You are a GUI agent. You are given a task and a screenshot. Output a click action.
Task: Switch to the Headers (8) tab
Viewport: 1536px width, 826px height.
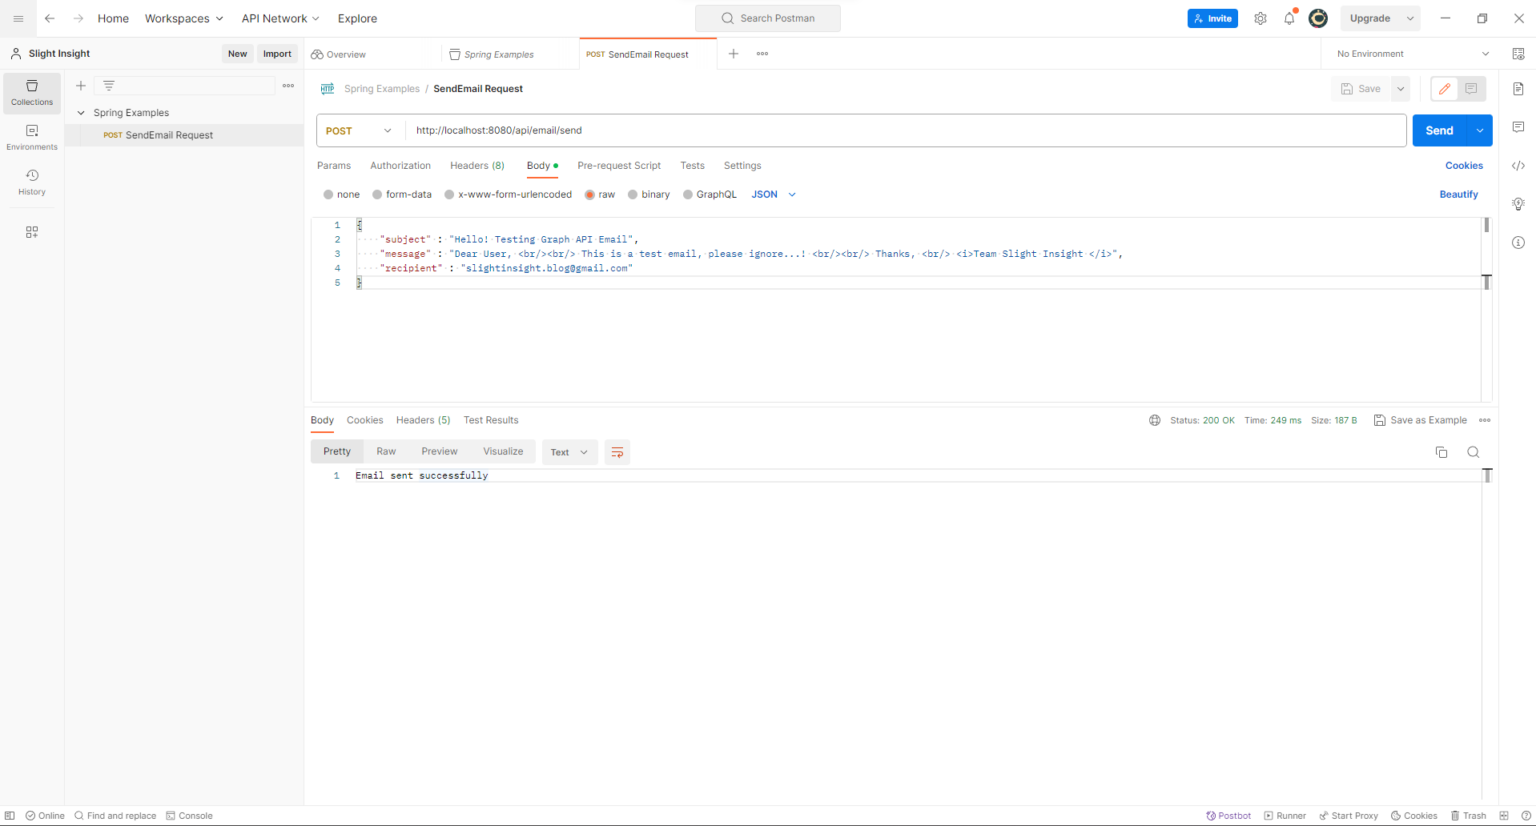tap(477, 165)
